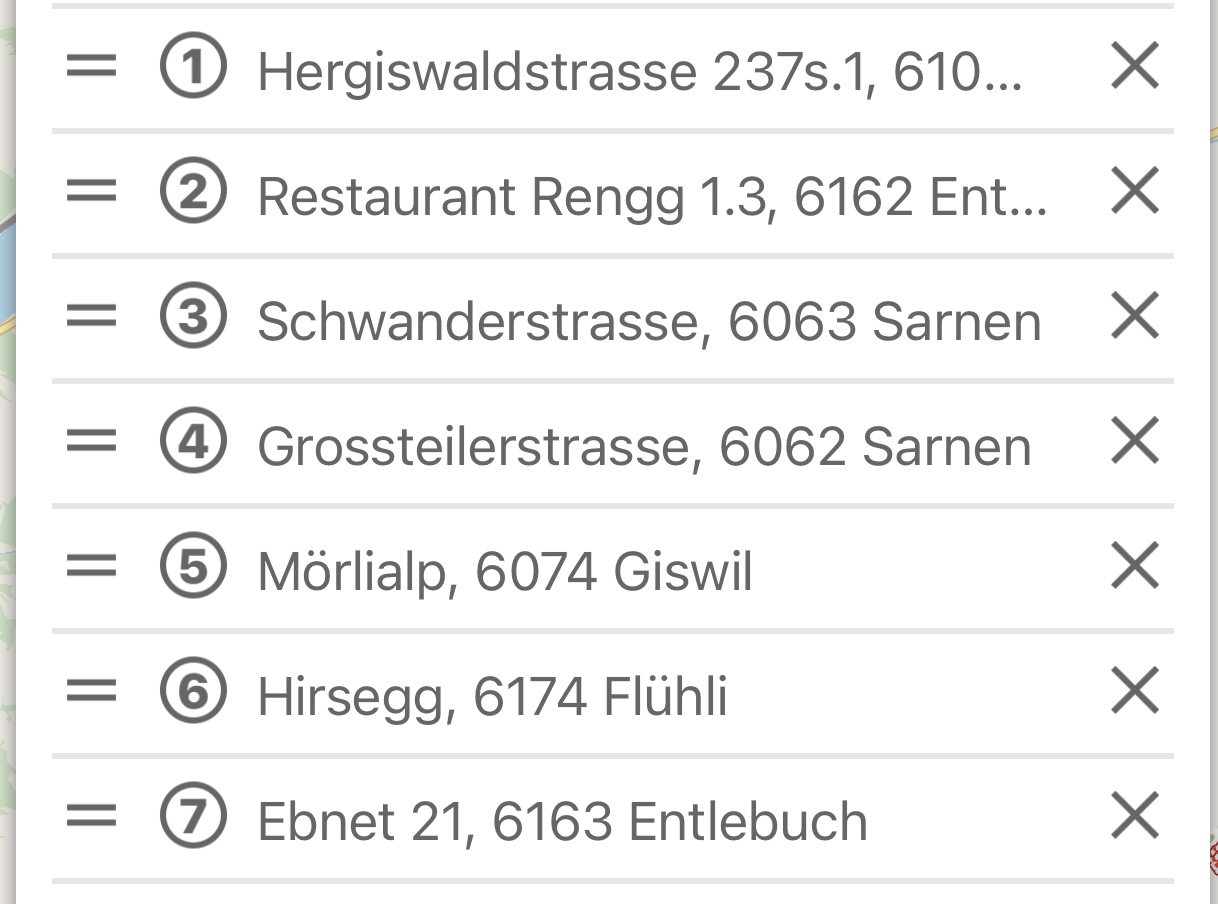The image size is (1218, 904).
Task: Click the Mörlialp row reorder handle
Action: coord(91,566)
